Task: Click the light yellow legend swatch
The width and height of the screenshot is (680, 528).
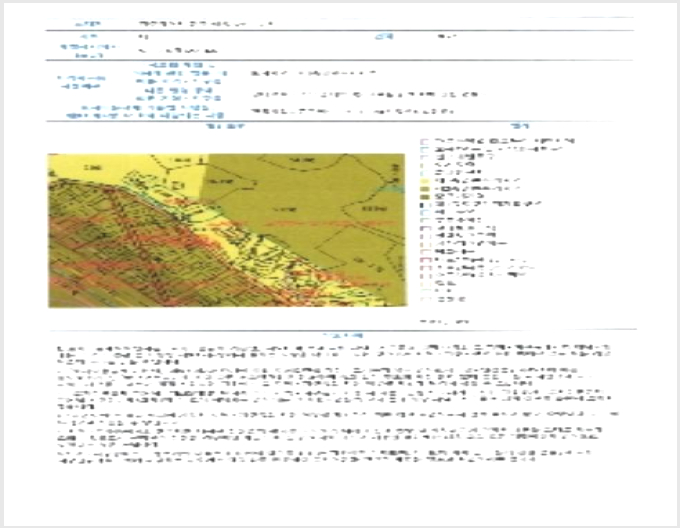Action: 425,181
